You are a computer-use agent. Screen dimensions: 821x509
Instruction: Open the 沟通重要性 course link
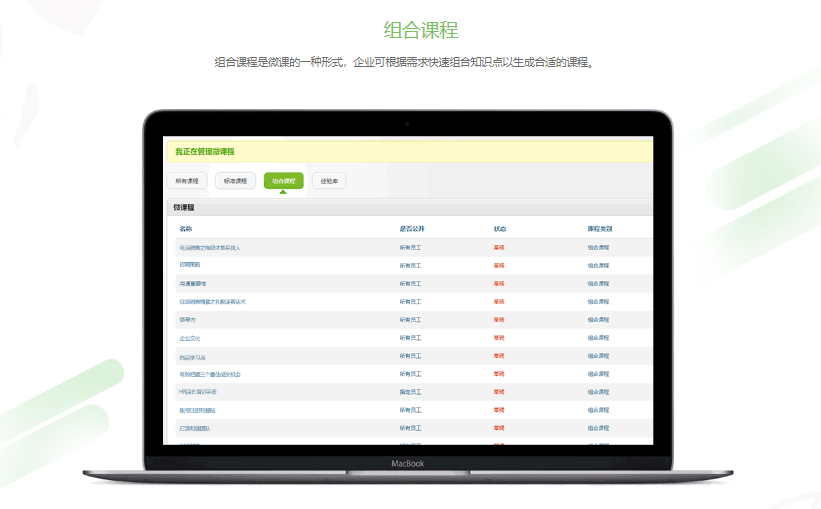click(x=193, y=283)
